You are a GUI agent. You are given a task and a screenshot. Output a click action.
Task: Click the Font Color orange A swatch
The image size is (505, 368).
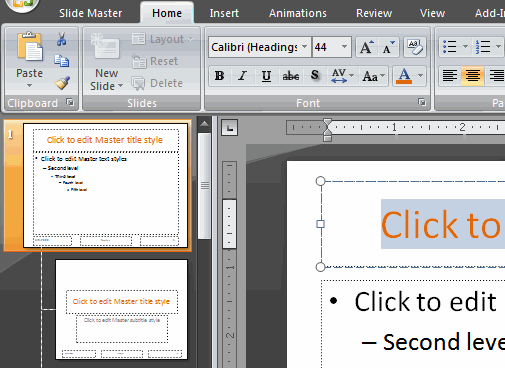point(404,76)
